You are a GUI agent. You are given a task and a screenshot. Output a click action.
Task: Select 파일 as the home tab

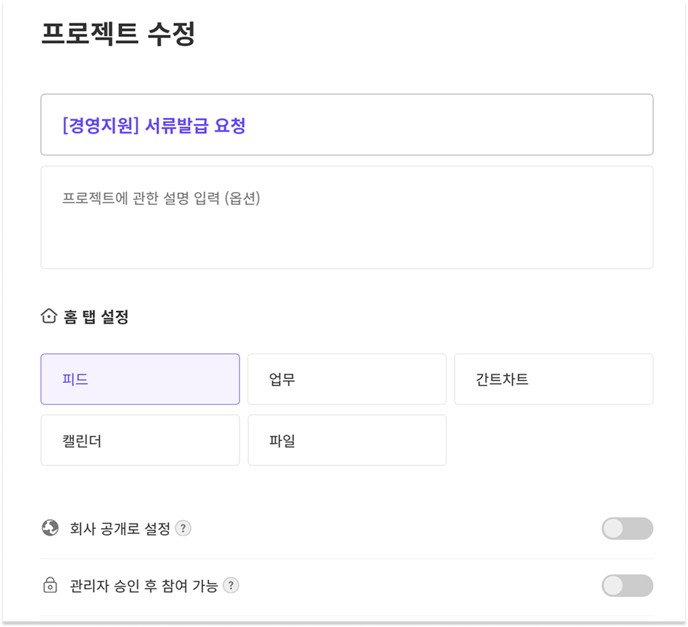(x=347, y=440)
